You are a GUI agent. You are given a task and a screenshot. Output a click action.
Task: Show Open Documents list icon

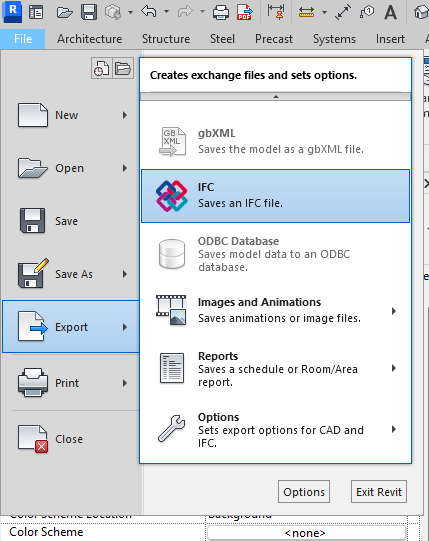tap(123, 68)
